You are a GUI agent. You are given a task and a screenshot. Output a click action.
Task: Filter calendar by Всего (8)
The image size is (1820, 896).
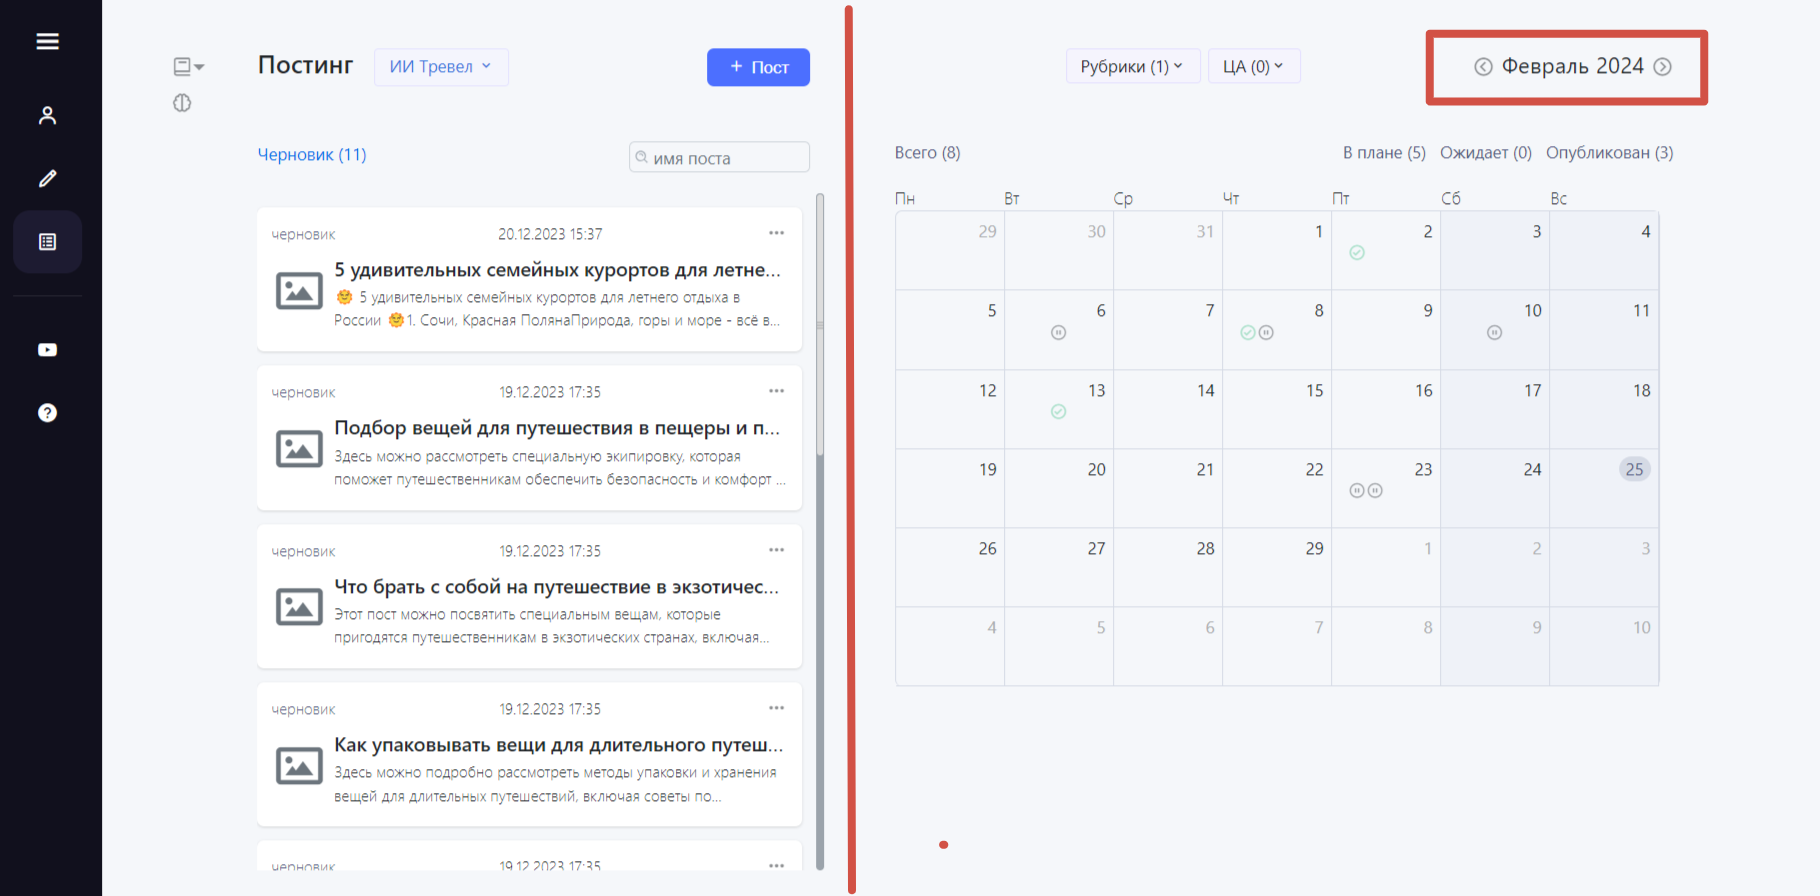coord(927,153)
